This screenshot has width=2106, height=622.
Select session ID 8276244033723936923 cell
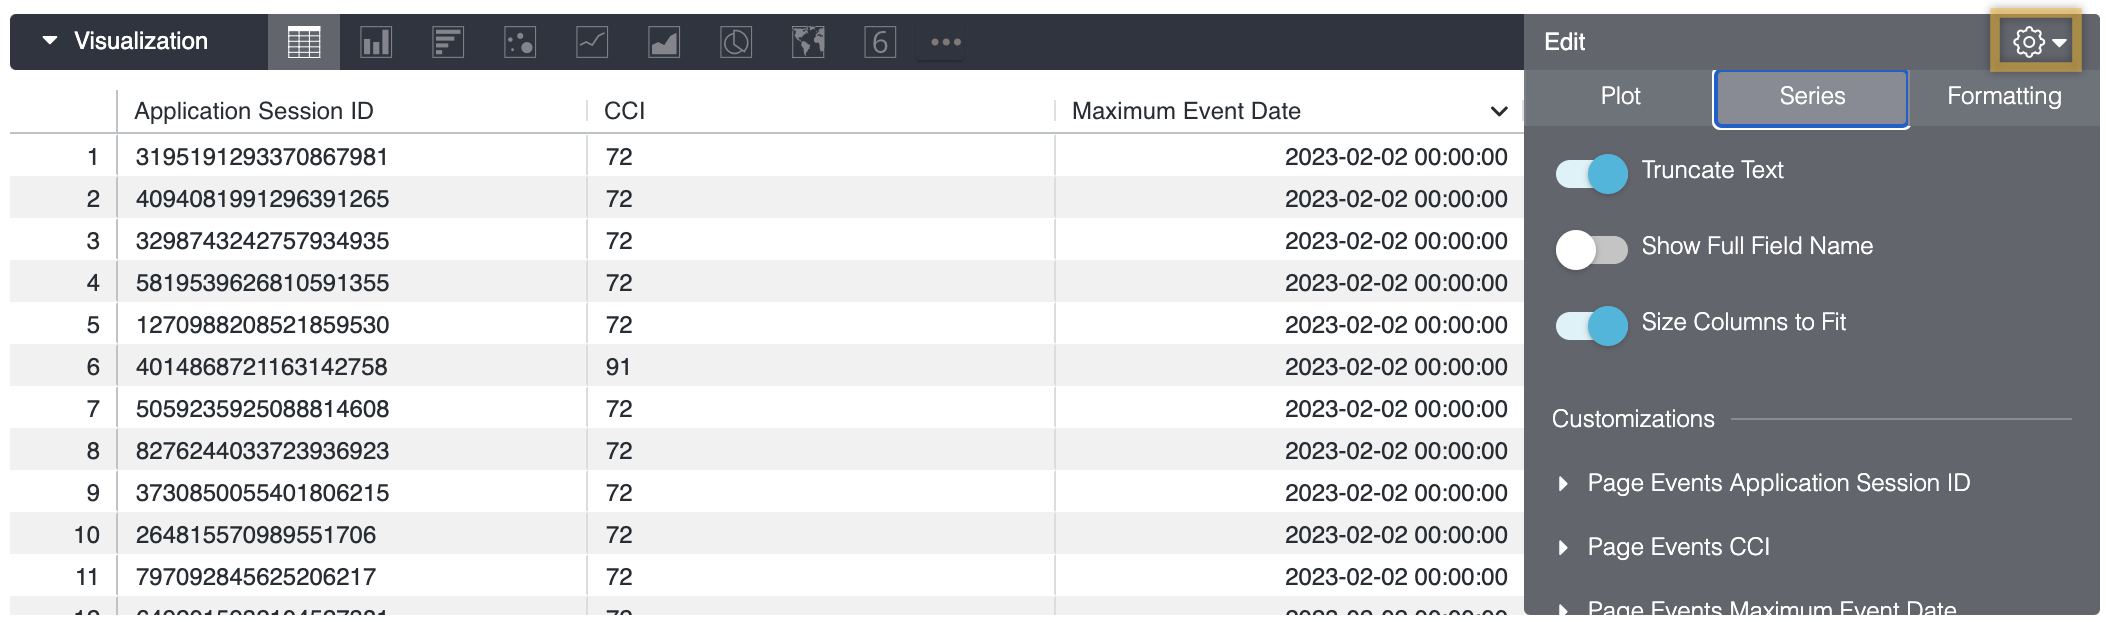click(352, 451)
